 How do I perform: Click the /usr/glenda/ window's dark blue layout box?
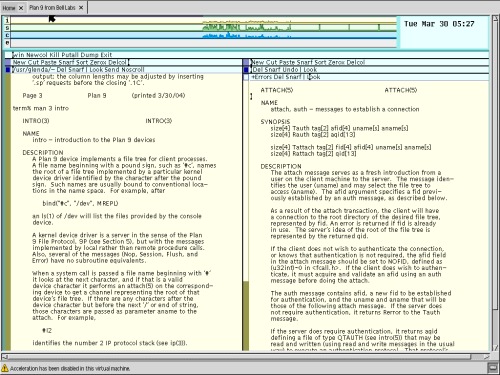pyautogui.click(x=8, y=70)
